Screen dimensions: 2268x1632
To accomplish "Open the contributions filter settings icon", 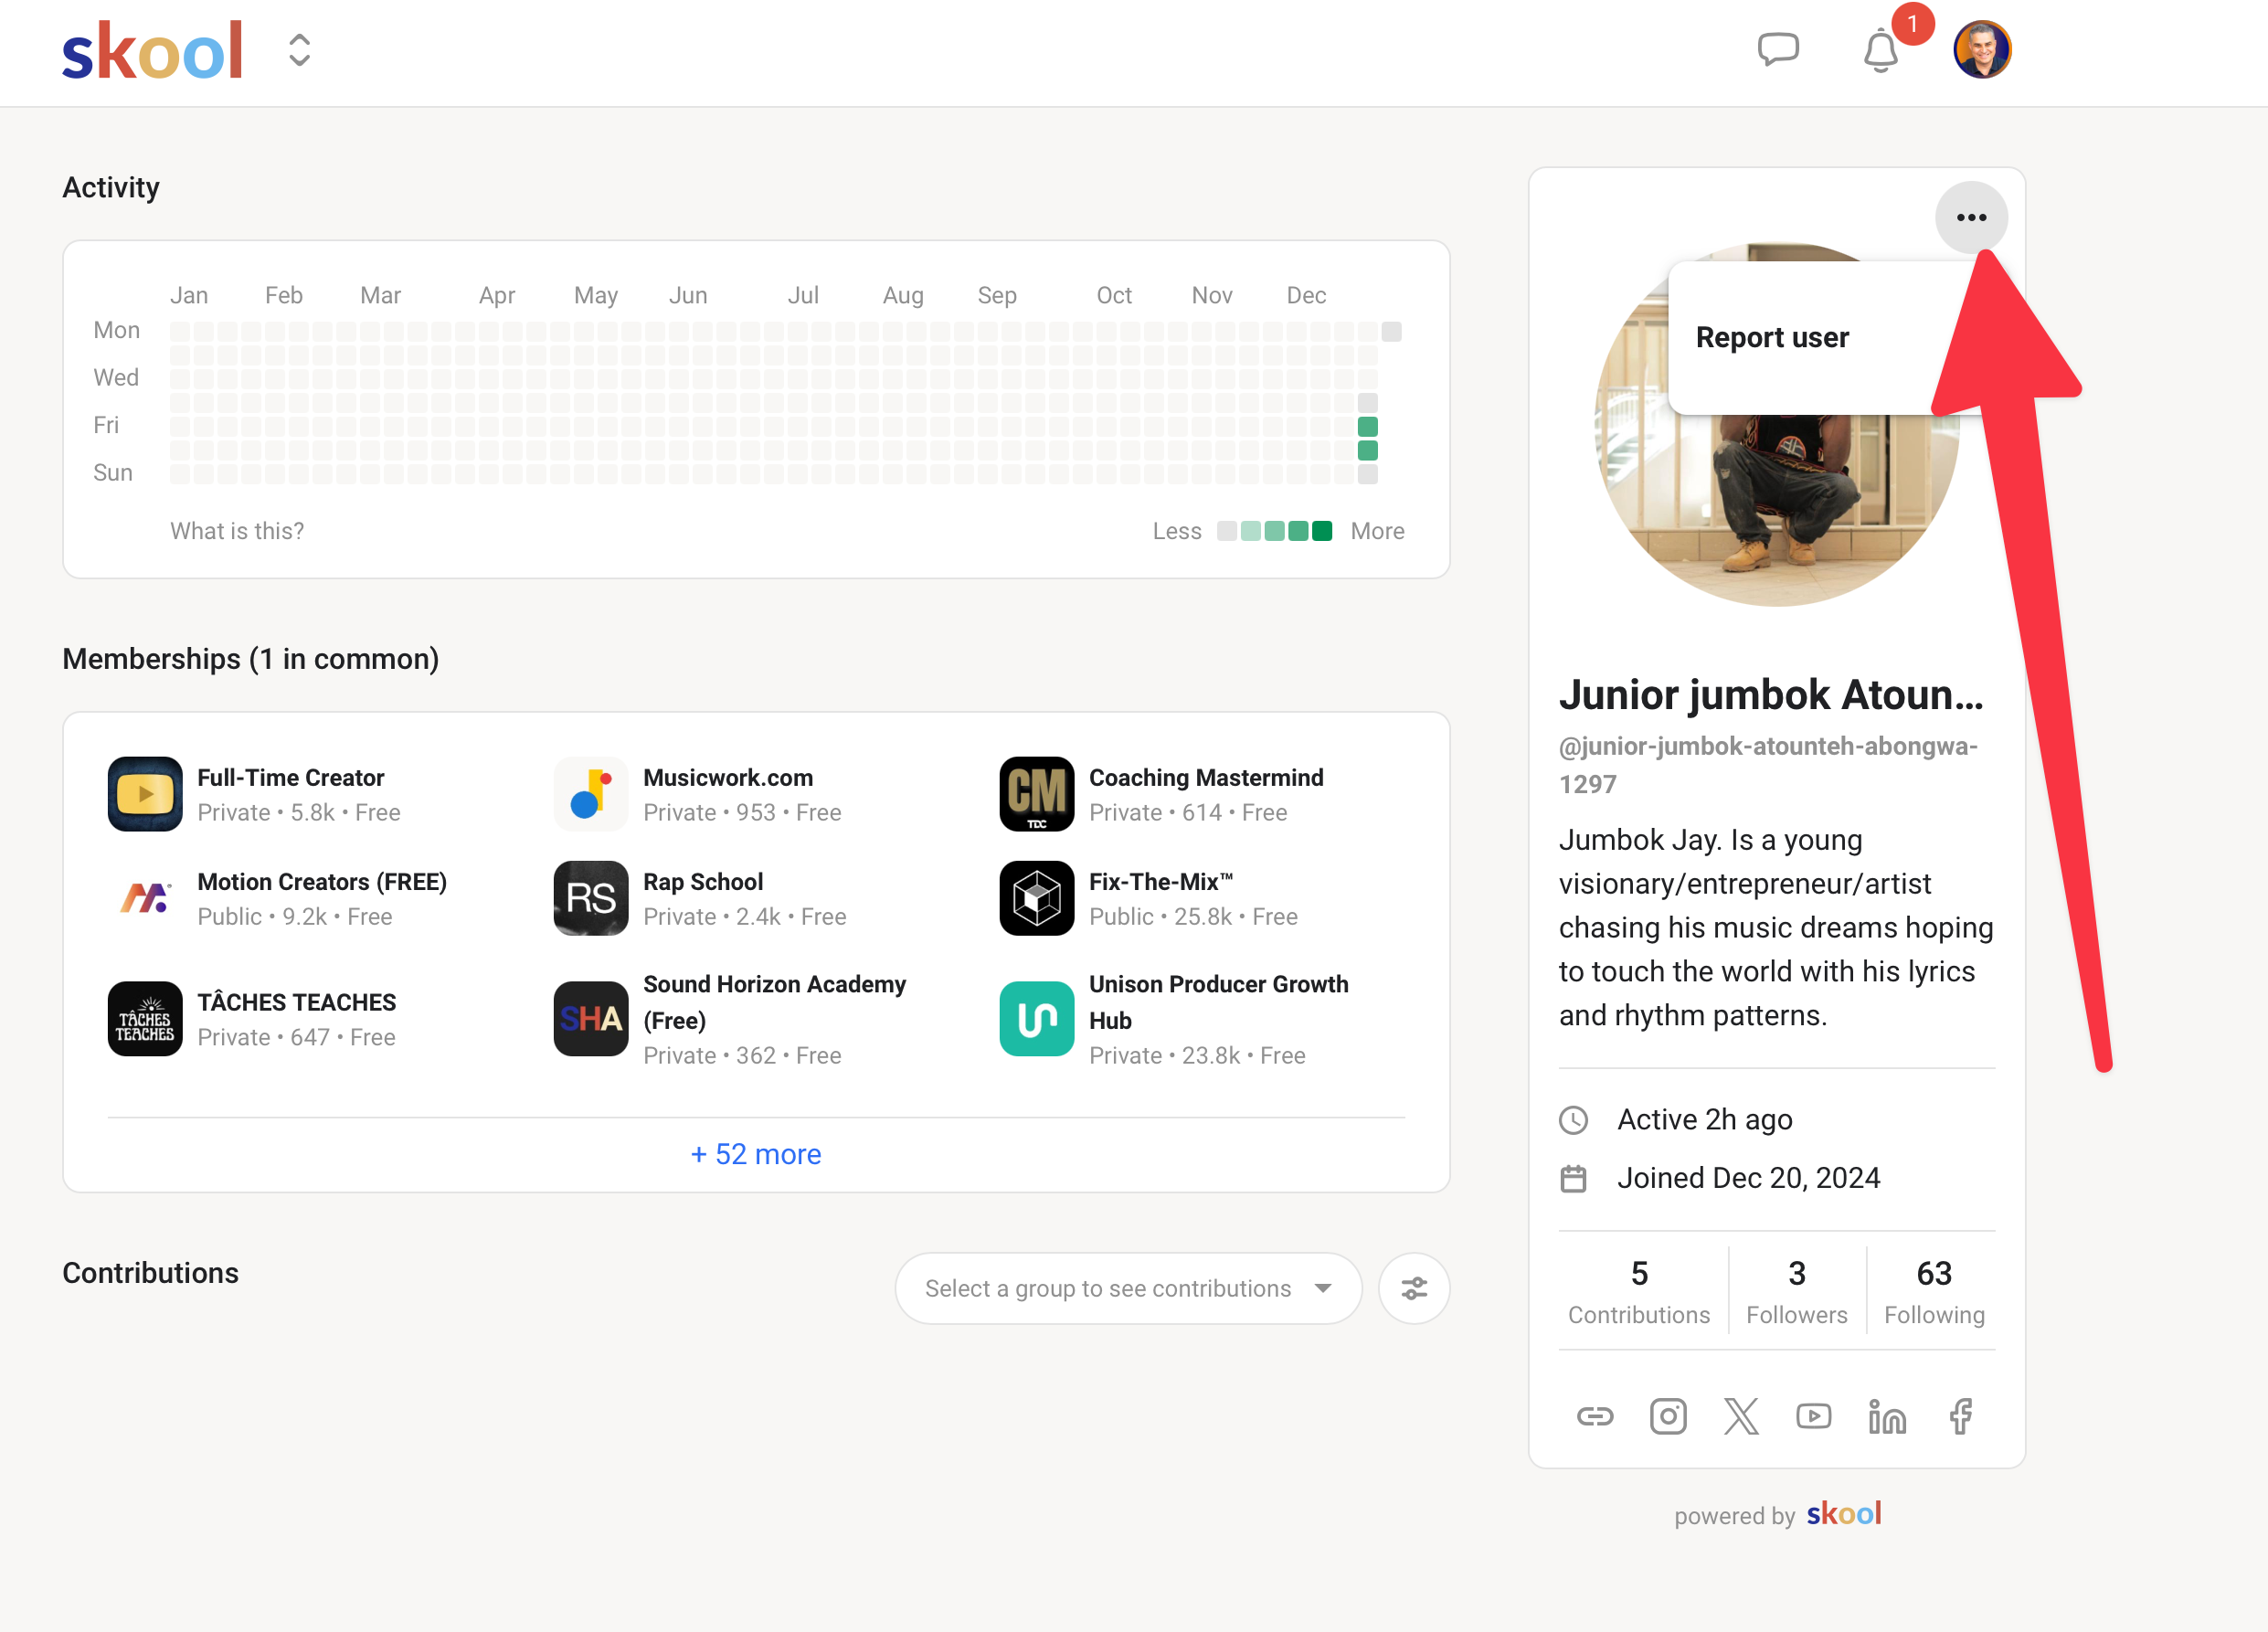I will pyautogui.click(x=1414, y=1288).
